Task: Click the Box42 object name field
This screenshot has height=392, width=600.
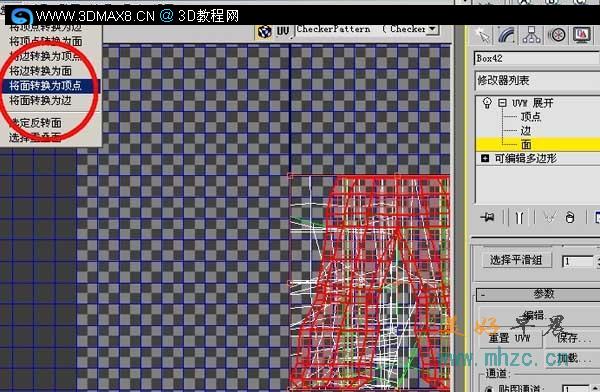Action: 537,59
